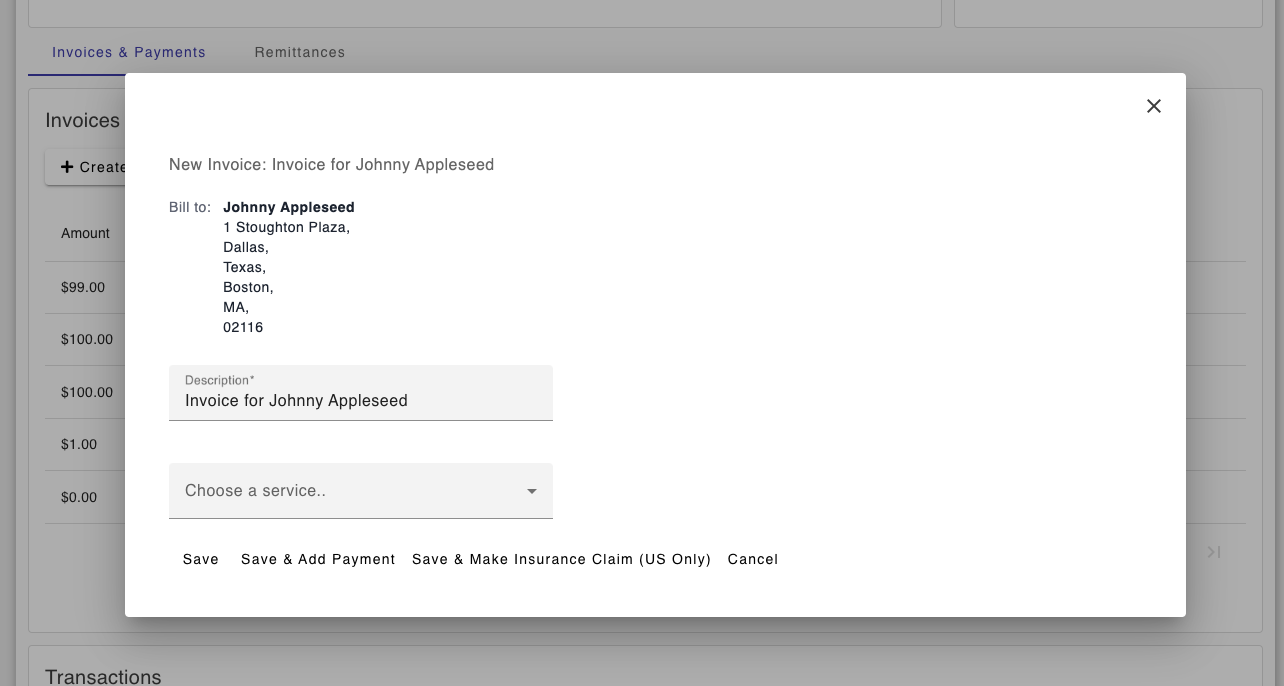The image size is (1284, 686).
Task: Click the dropdown arrow on the service selector
Action: 531,491
